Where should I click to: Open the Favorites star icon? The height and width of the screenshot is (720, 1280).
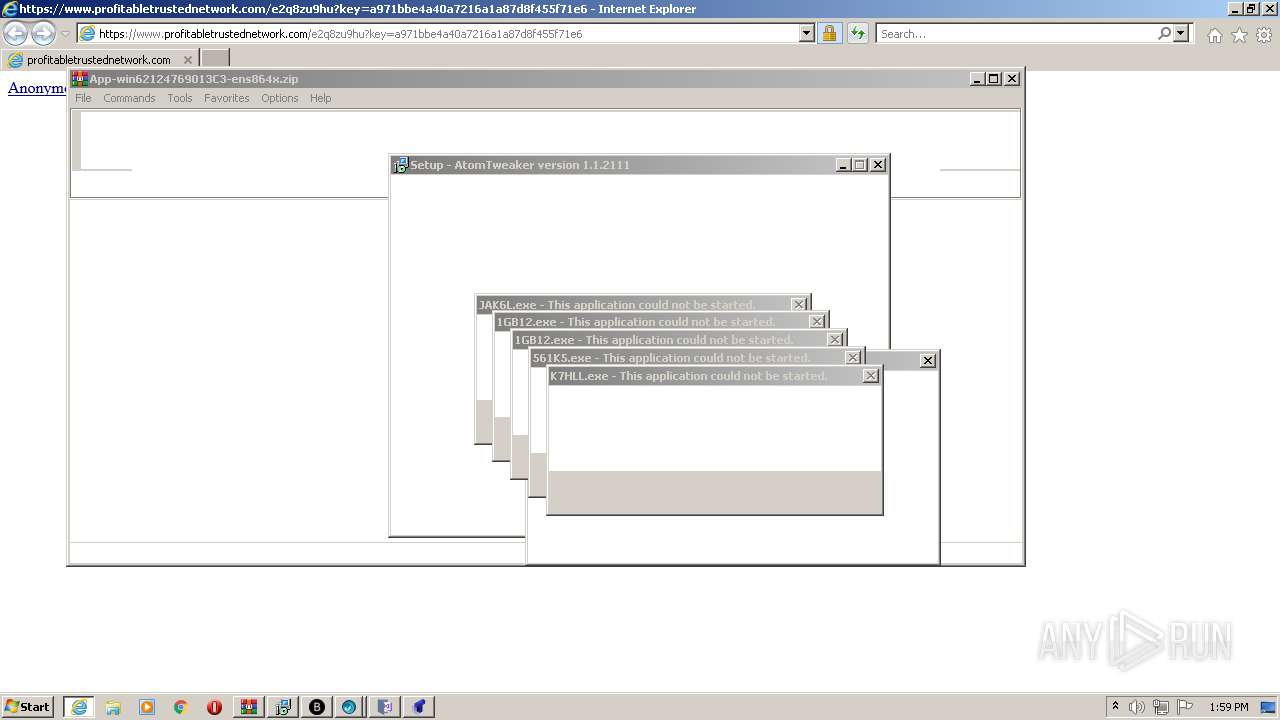pos(1239,35)
